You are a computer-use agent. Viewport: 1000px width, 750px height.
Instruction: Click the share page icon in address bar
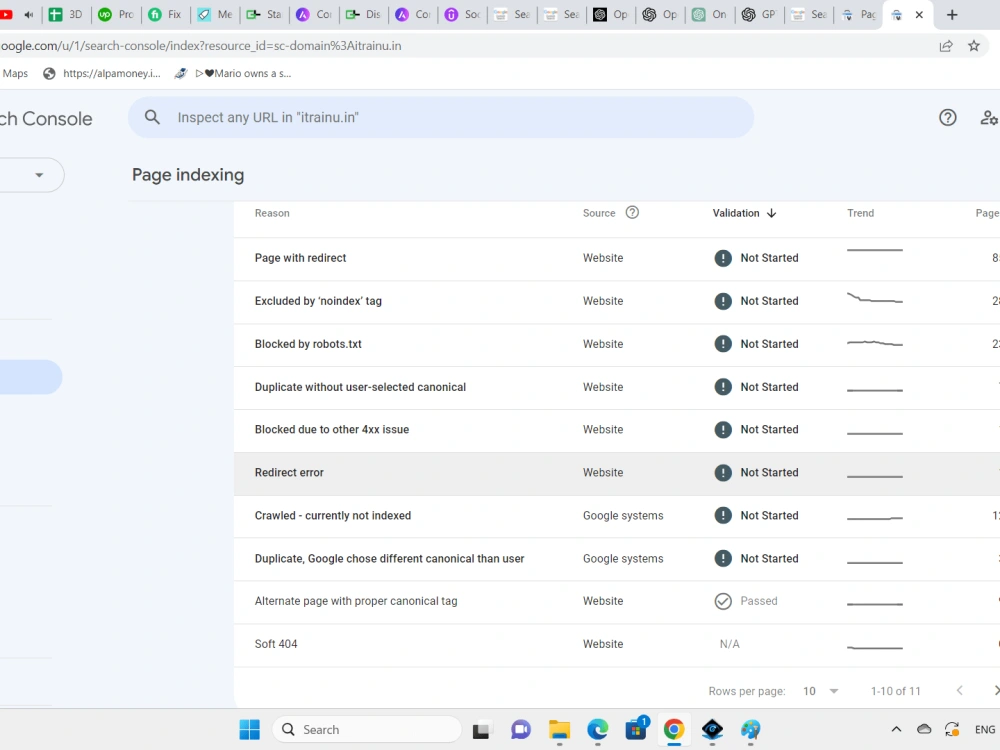946,46
